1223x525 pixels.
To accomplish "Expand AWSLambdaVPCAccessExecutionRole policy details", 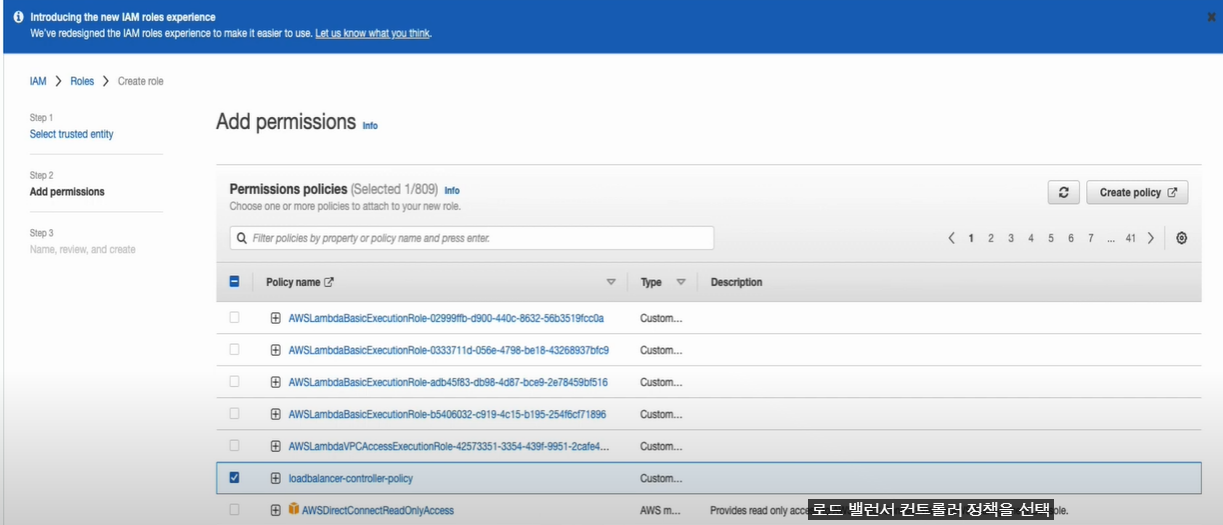I will 276,446.
